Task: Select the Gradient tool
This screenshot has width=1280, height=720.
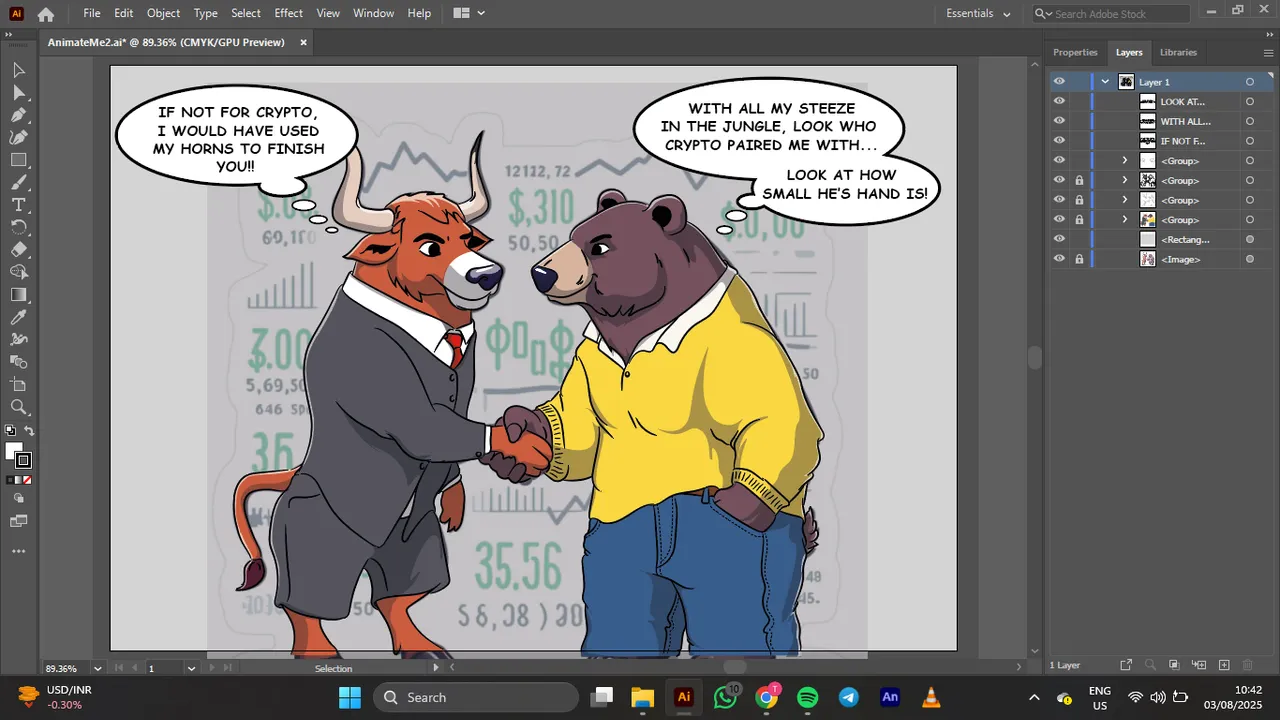Action: click(18, 295)
